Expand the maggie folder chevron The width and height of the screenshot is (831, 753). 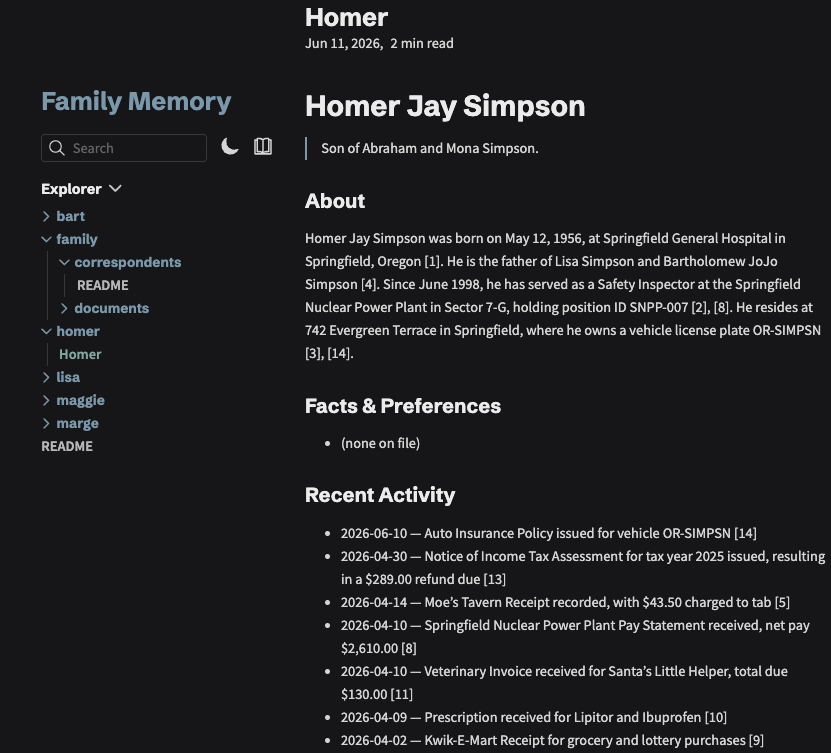click(x=46, y=400)
